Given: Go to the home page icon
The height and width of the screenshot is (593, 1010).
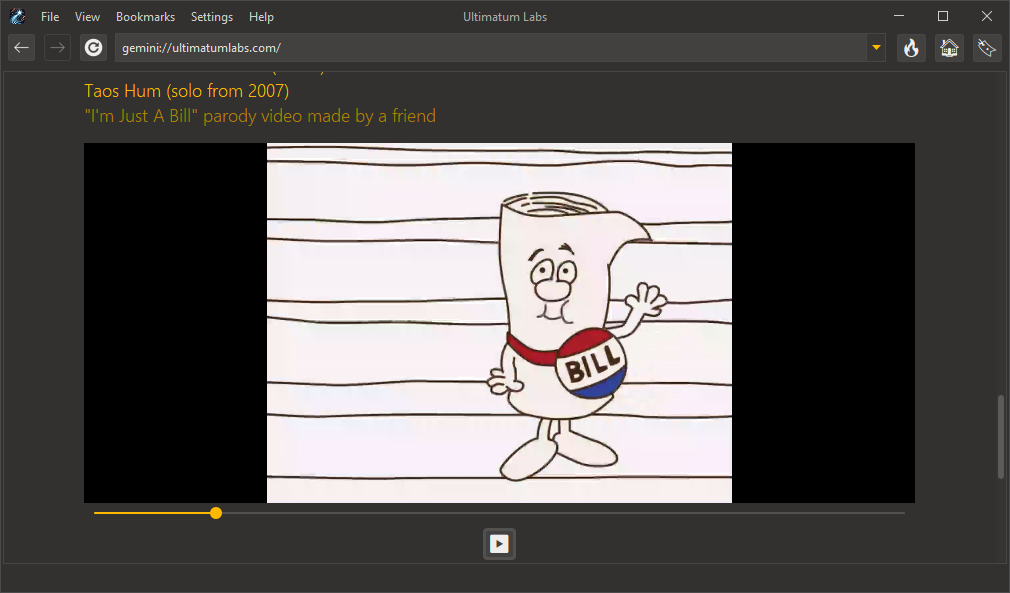Looking at the screenshot, I should [x=949, y=48].
